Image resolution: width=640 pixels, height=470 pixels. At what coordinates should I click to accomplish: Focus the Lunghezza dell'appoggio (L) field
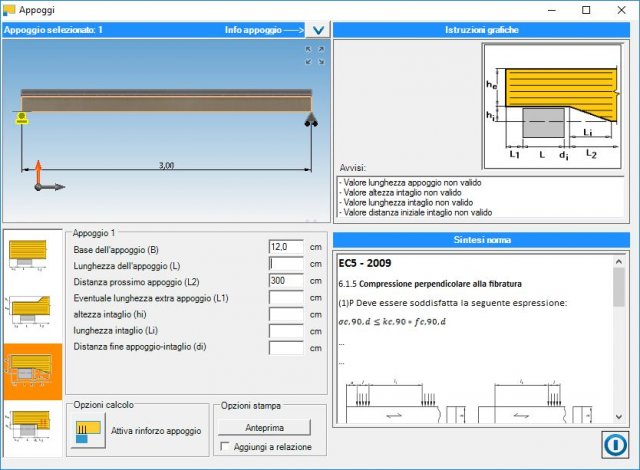[x=286, y=264]
